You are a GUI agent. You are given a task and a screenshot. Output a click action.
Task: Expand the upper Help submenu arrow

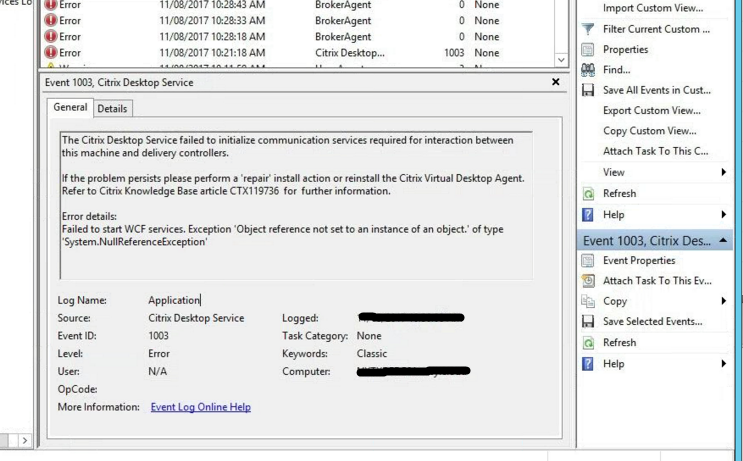pyautogui.click(x=724, y=215)
